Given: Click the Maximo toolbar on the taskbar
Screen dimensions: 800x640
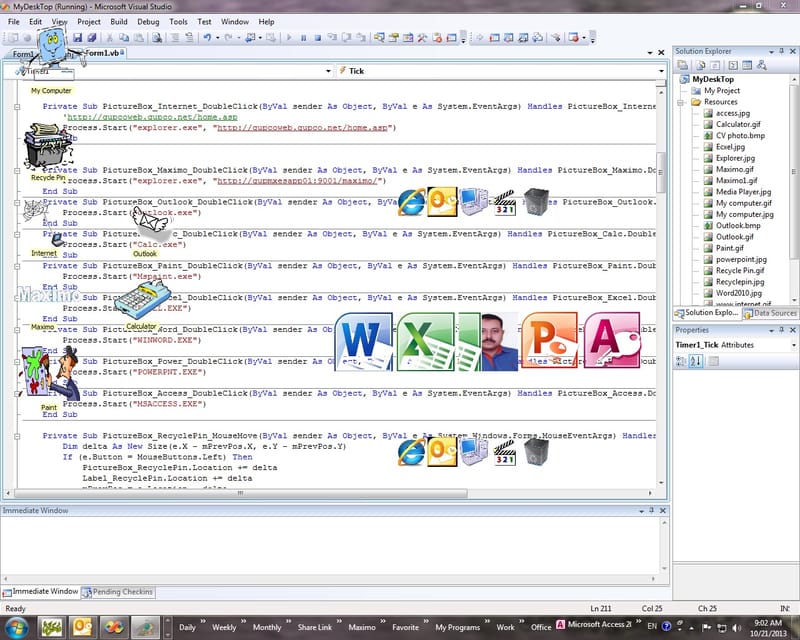Looking at the screenshot, I should click(x=362, y=627).
